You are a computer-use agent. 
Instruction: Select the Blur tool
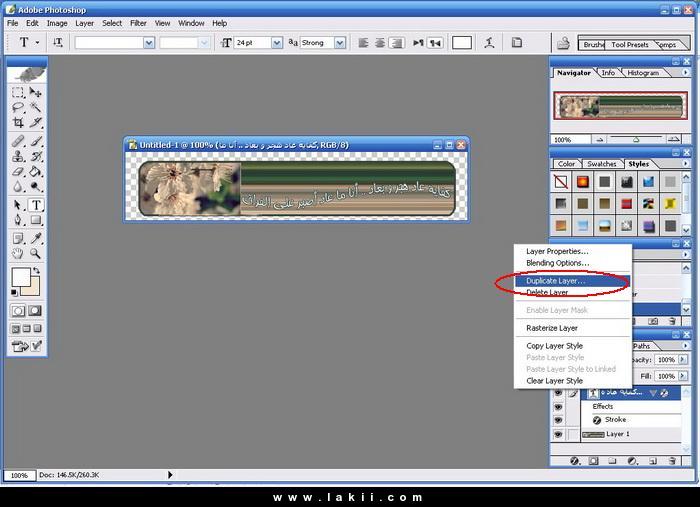coord(18,187)
